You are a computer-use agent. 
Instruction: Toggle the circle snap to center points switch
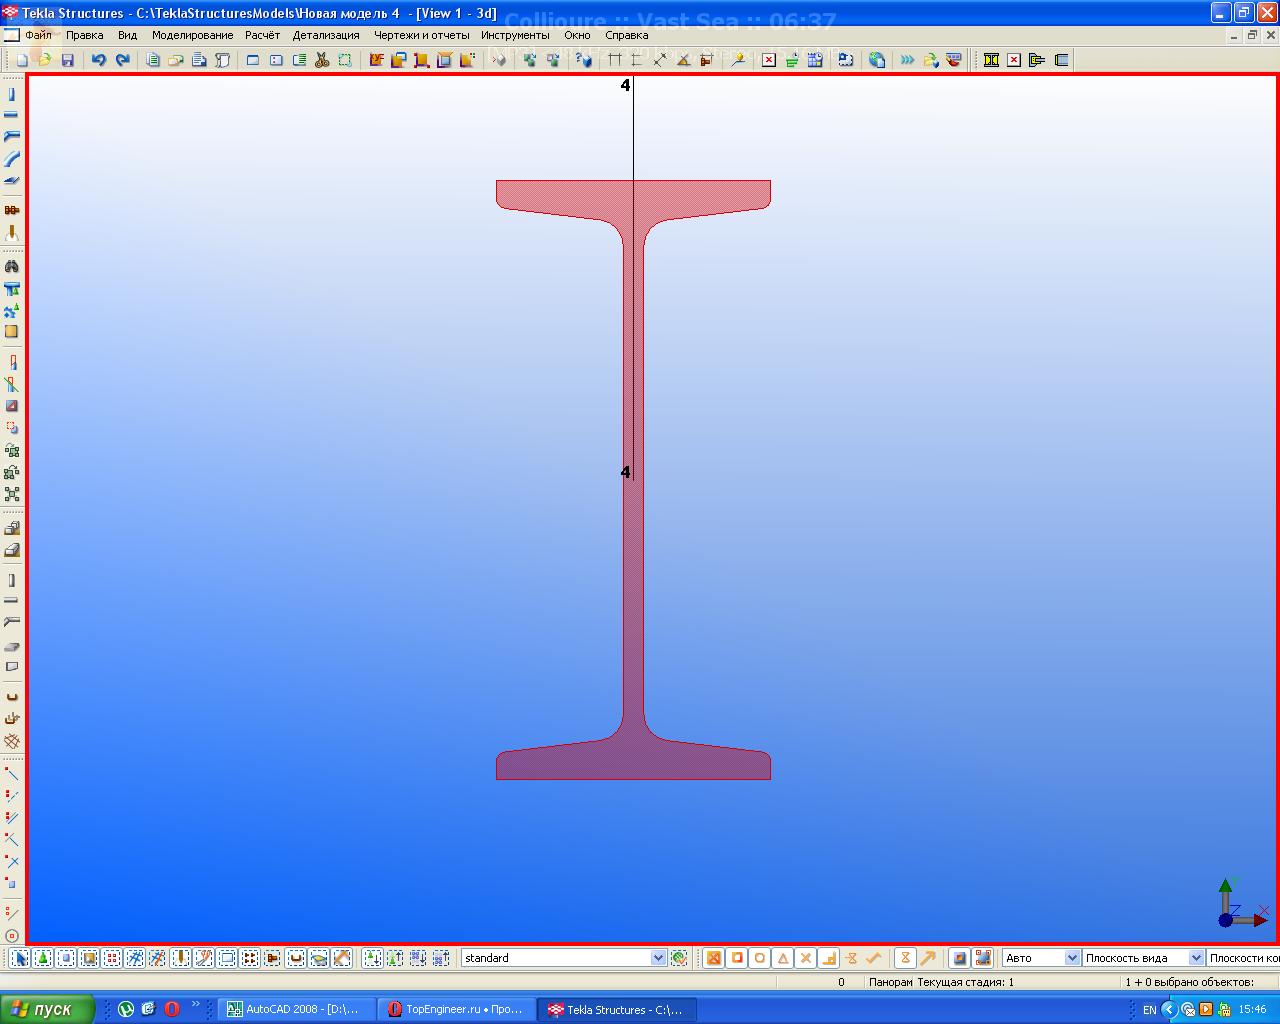click(x=760, y=958)
